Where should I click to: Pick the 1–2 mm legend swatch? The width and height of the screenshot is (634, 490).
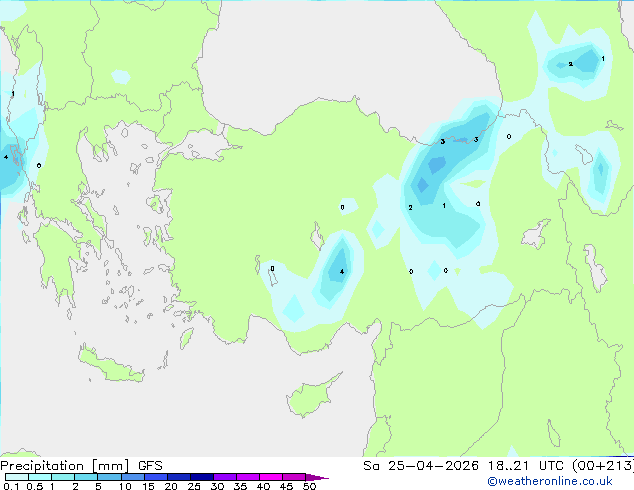[63, 477]
